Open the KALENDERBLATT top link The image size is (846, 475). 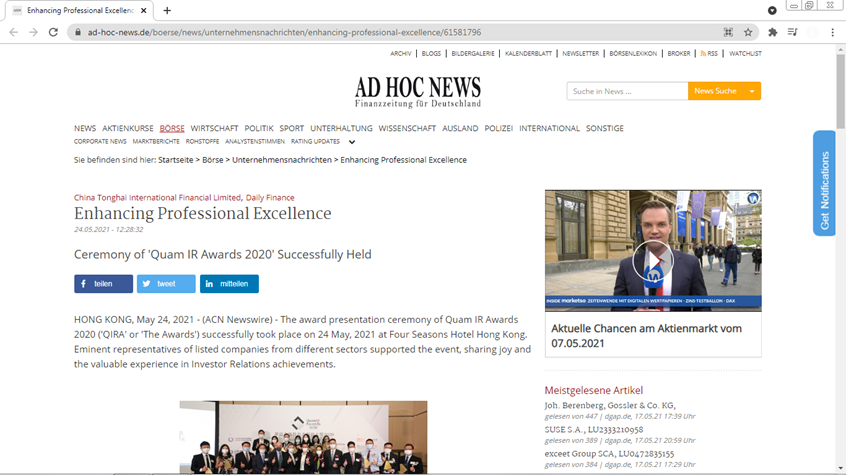(528, 53)
